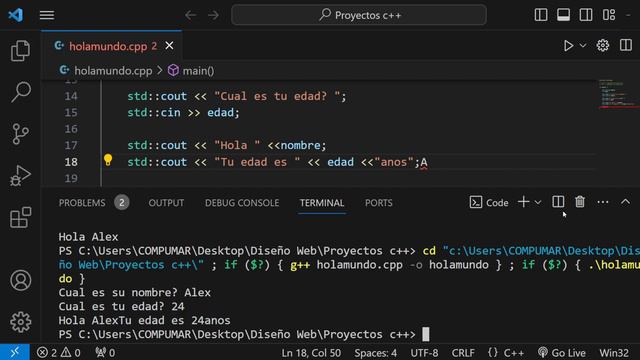This screenshot has width=640, height=360.
Task: Open terminal more actions ellipsis
Action: (602, 202)
